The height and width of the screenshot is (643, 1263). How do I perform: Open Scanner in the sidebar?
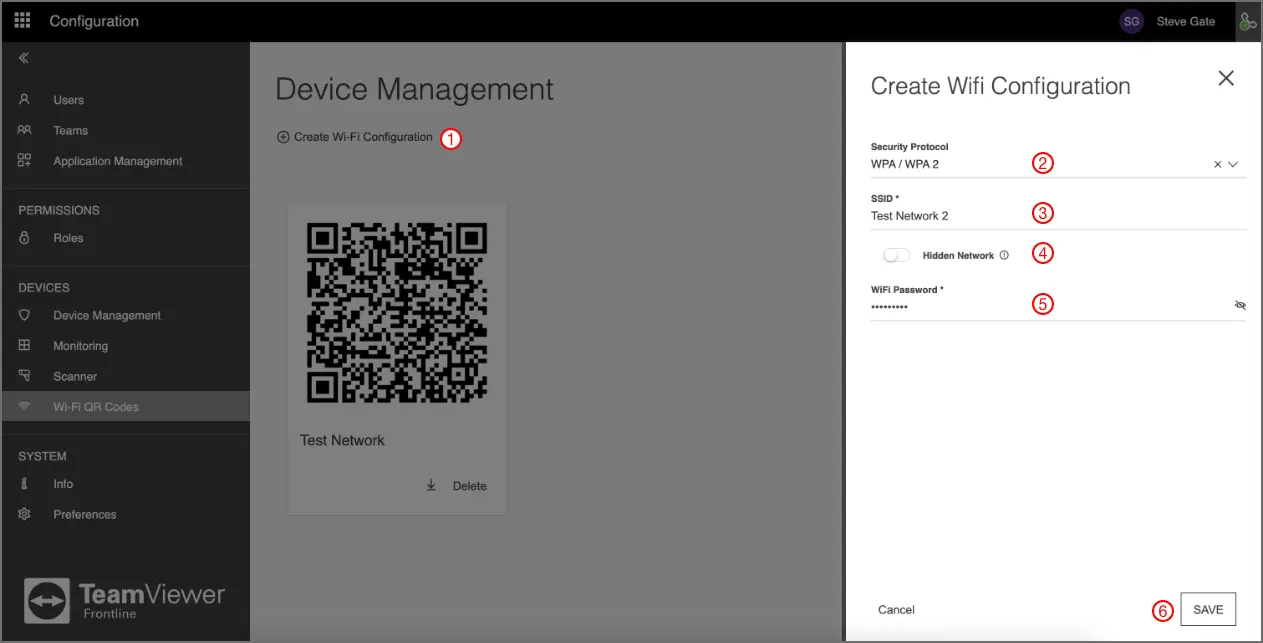(75, 376)
